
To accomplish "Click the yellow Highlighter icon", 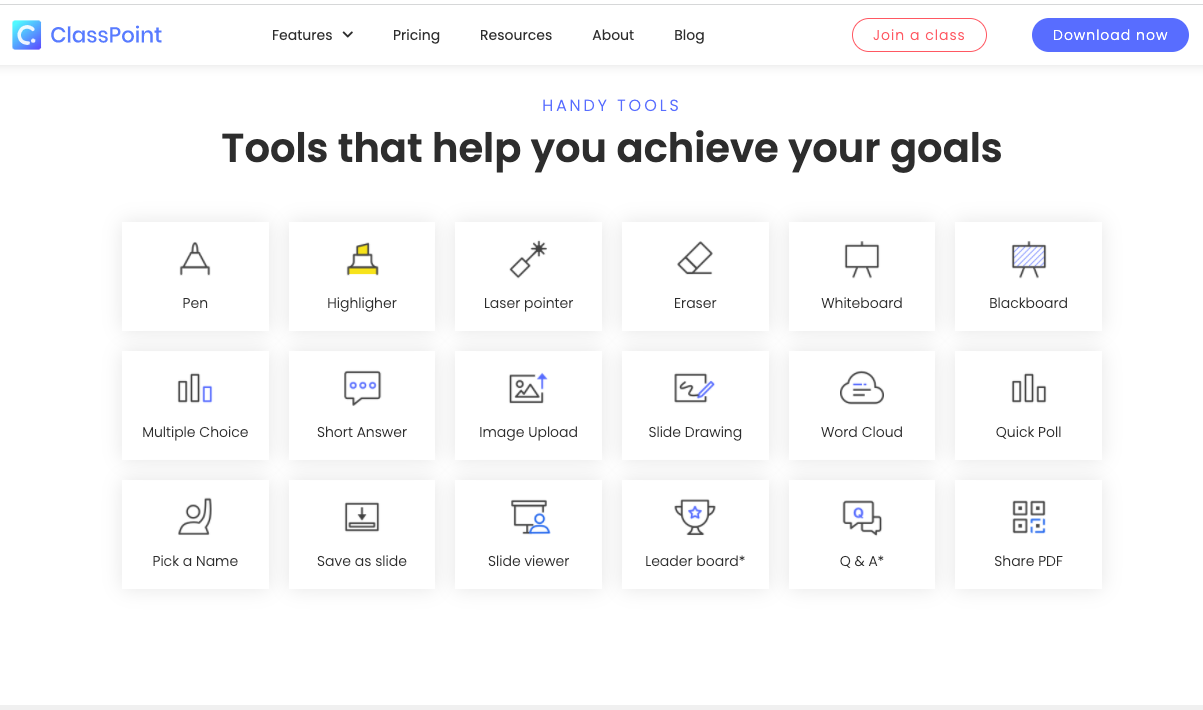I will point(362,258).
